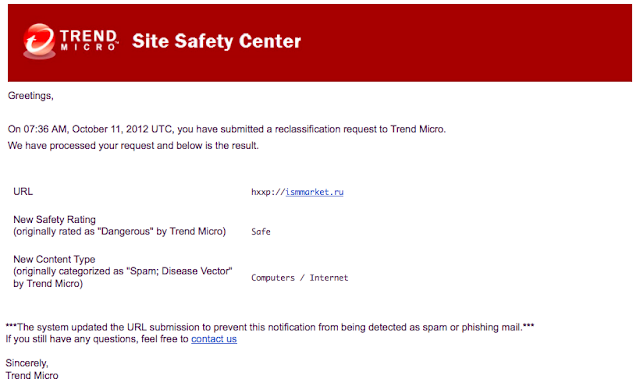Click the originally rated as Dangerous note
The image size is (640, 386).
120,231
